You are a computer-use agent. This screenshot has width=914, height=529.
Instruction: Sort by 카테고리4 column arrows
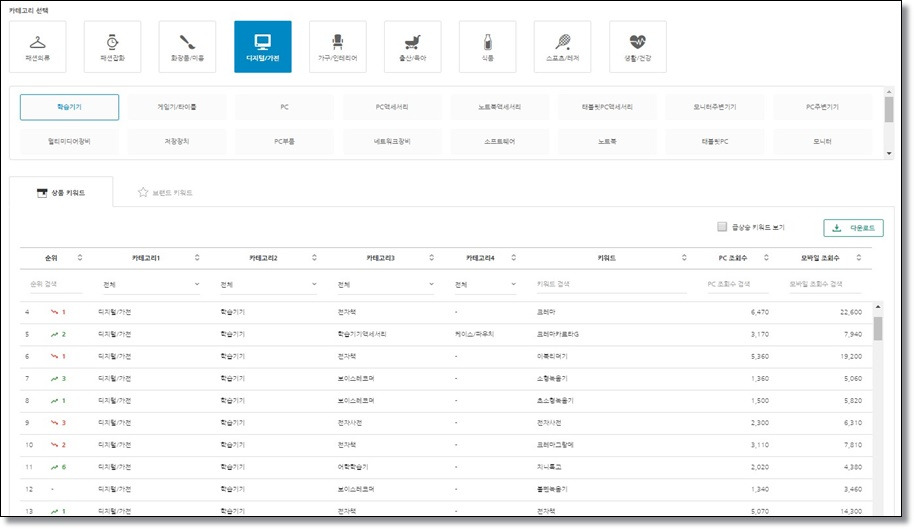(x=514, y=258)
